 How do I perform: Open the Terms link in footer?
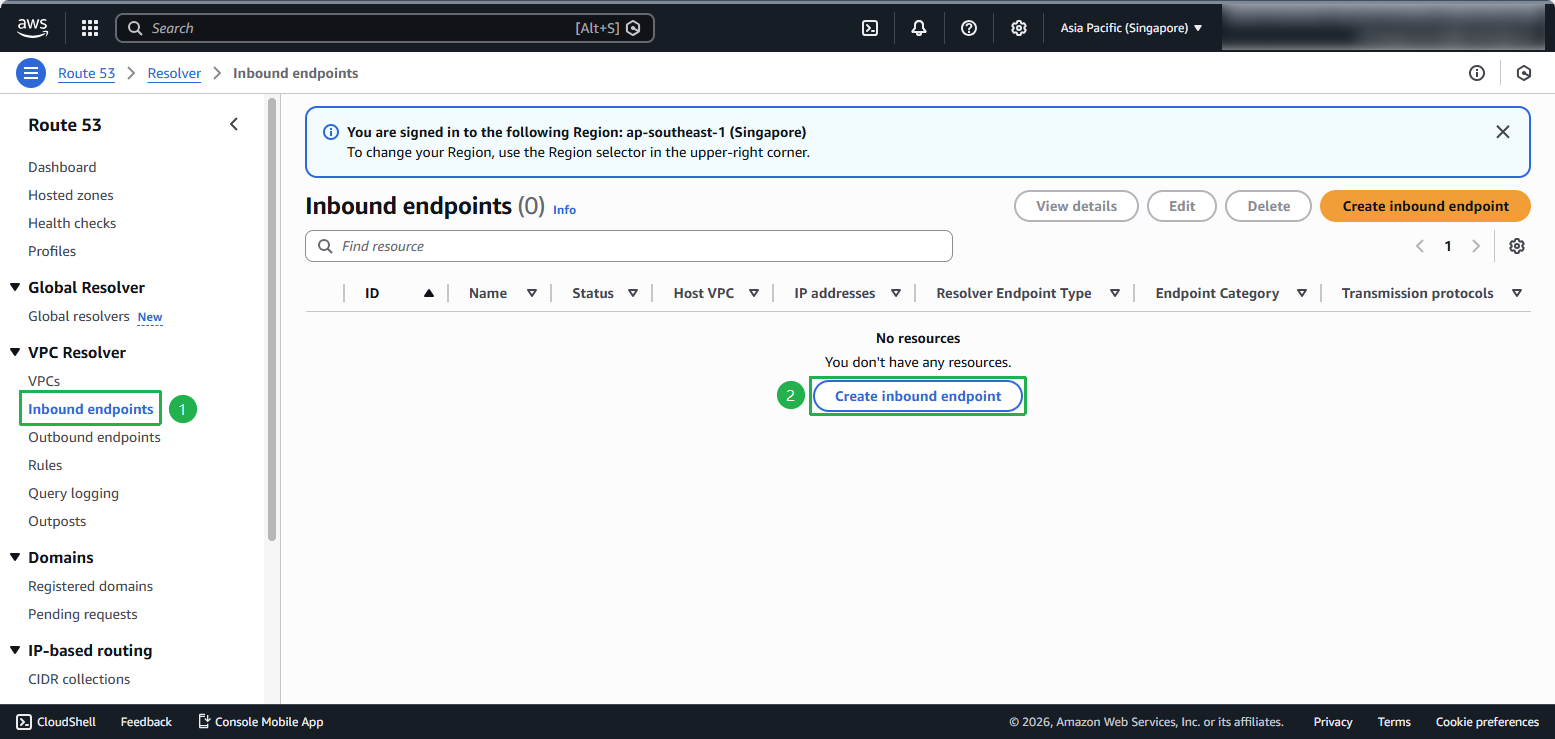1394,722
